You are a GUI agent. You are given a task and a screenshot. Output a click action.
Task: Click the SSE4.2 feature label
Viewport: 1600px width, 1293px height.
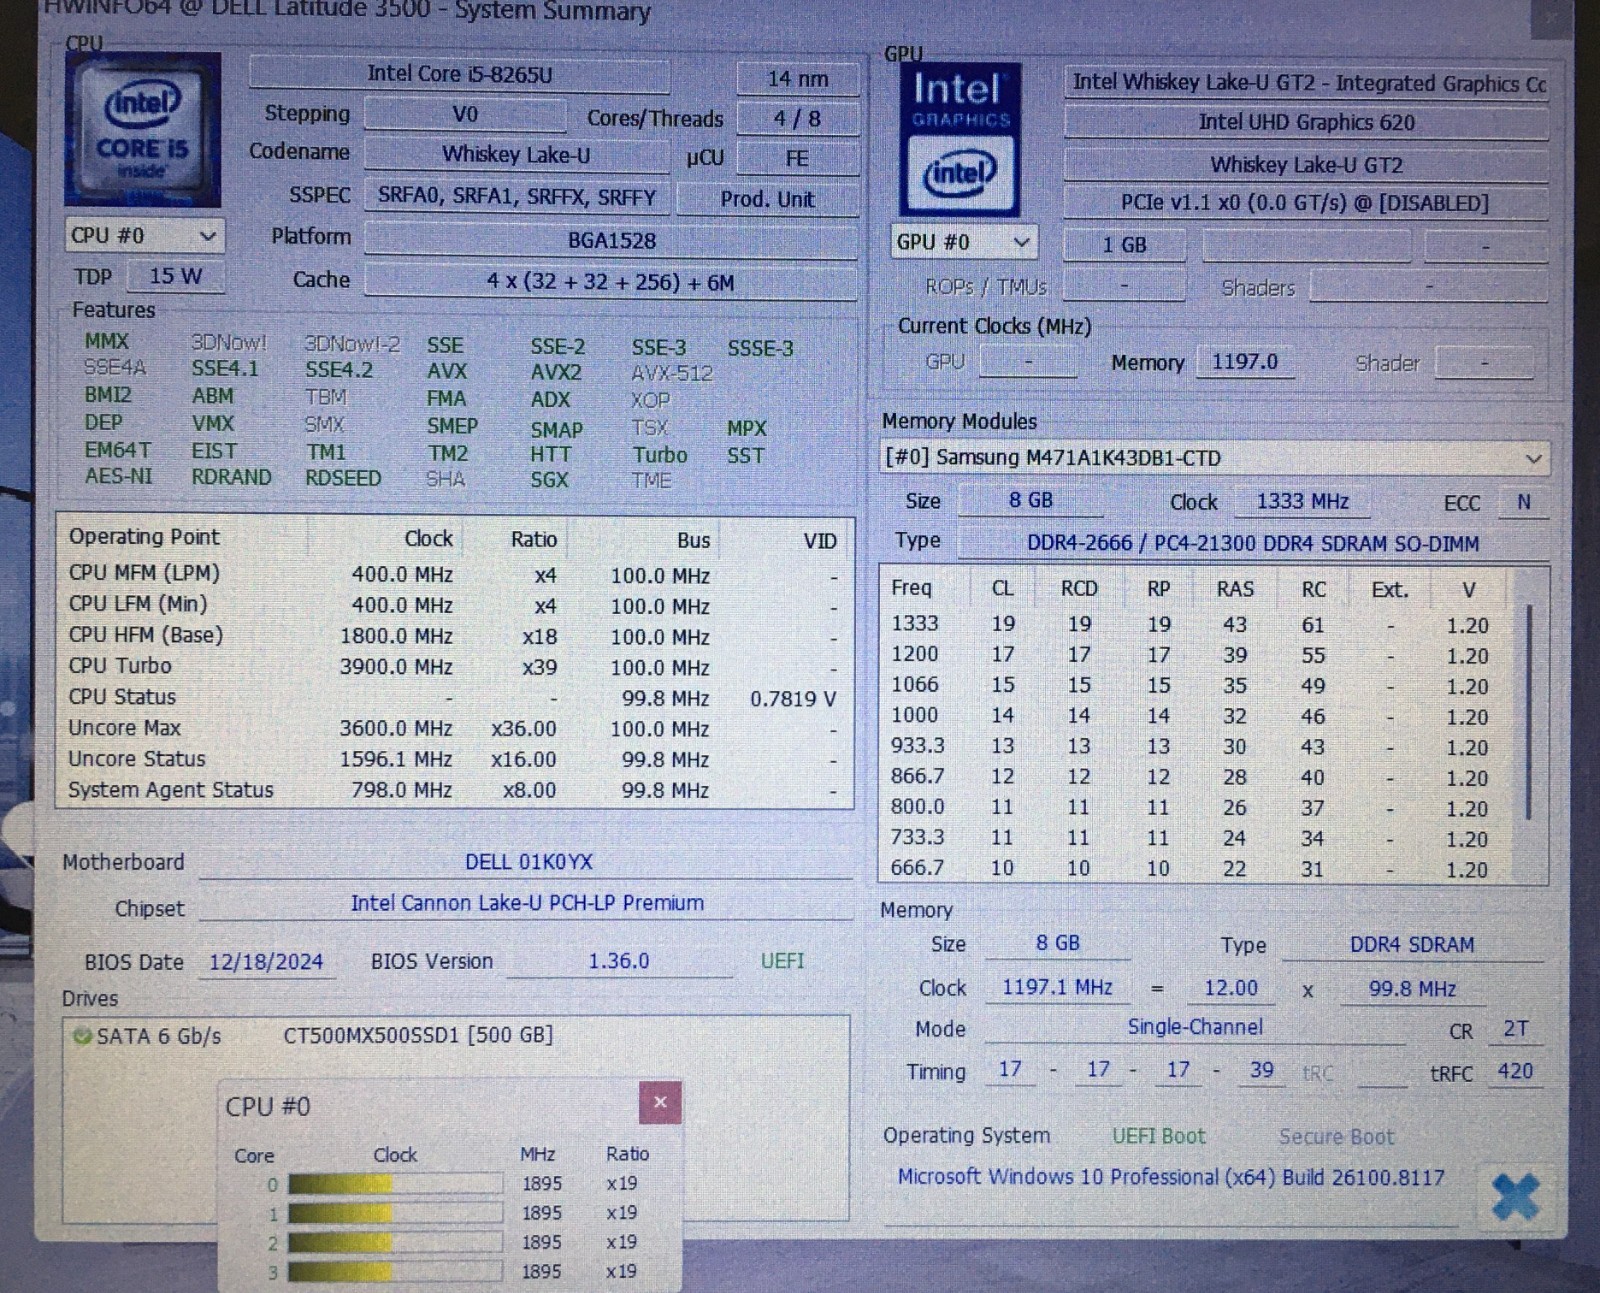pos(339,370)
